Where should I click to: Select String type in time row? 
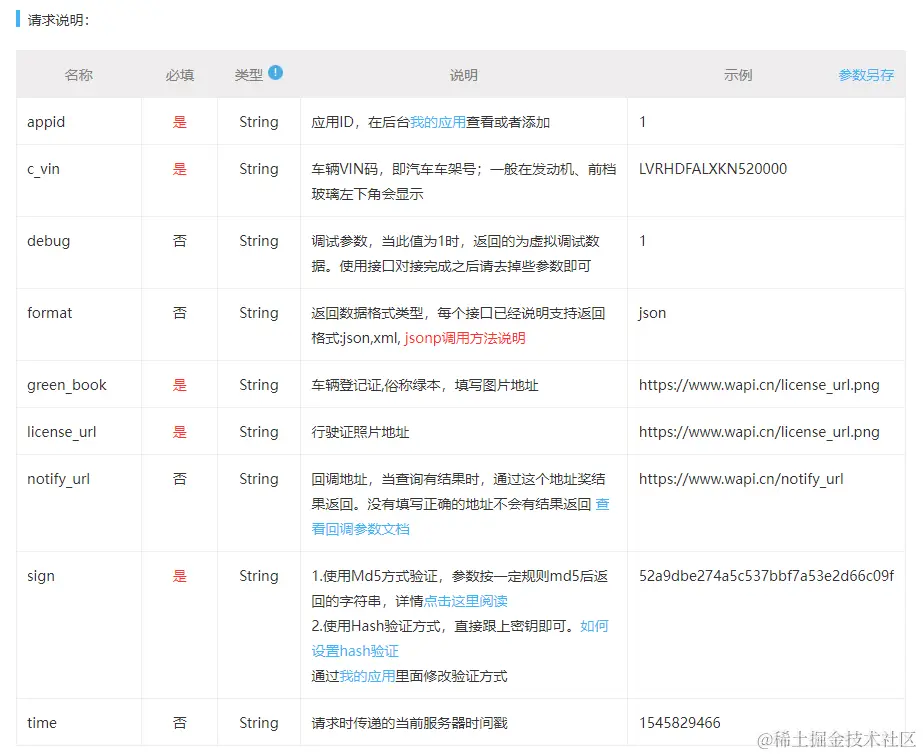click(x=258, y=722)
